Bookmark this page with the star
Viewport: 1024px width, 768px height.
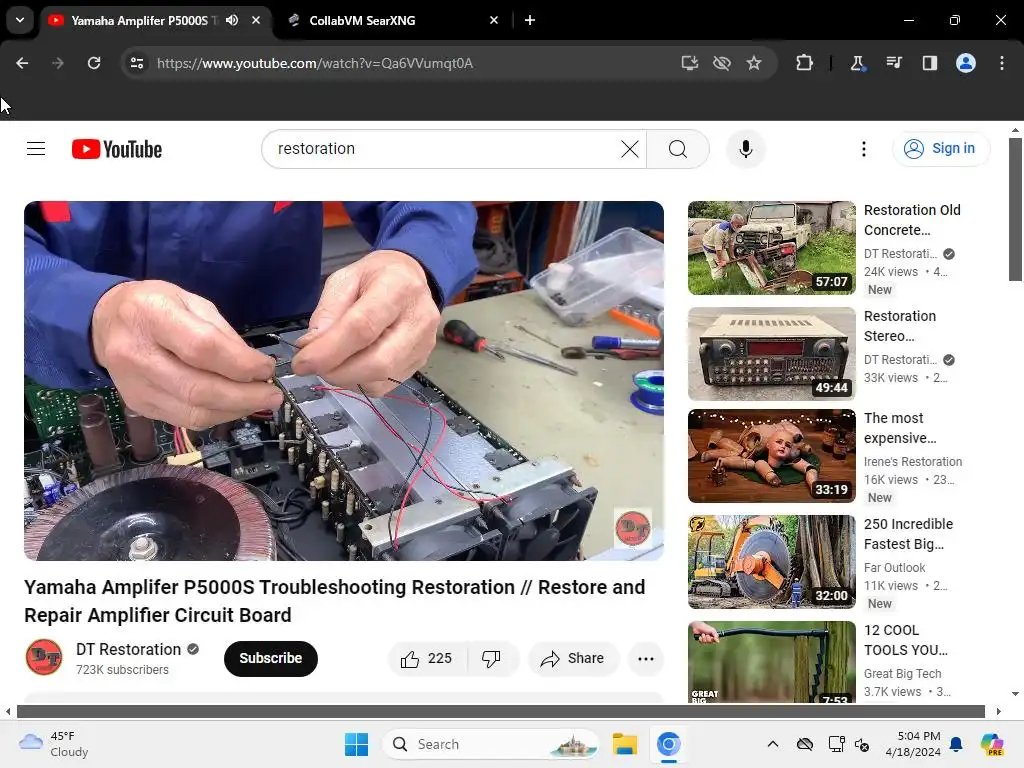(754, 63)
